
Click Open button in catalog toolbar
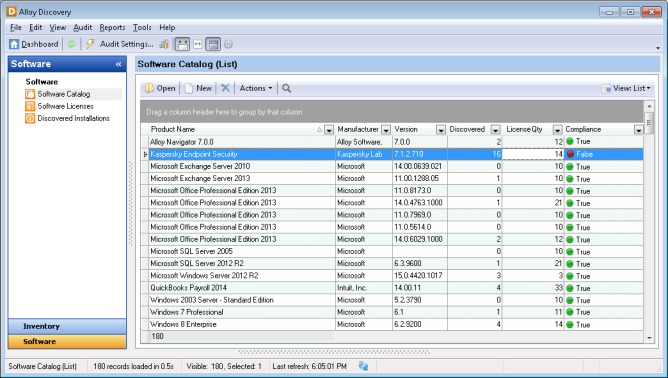(160, 88)
